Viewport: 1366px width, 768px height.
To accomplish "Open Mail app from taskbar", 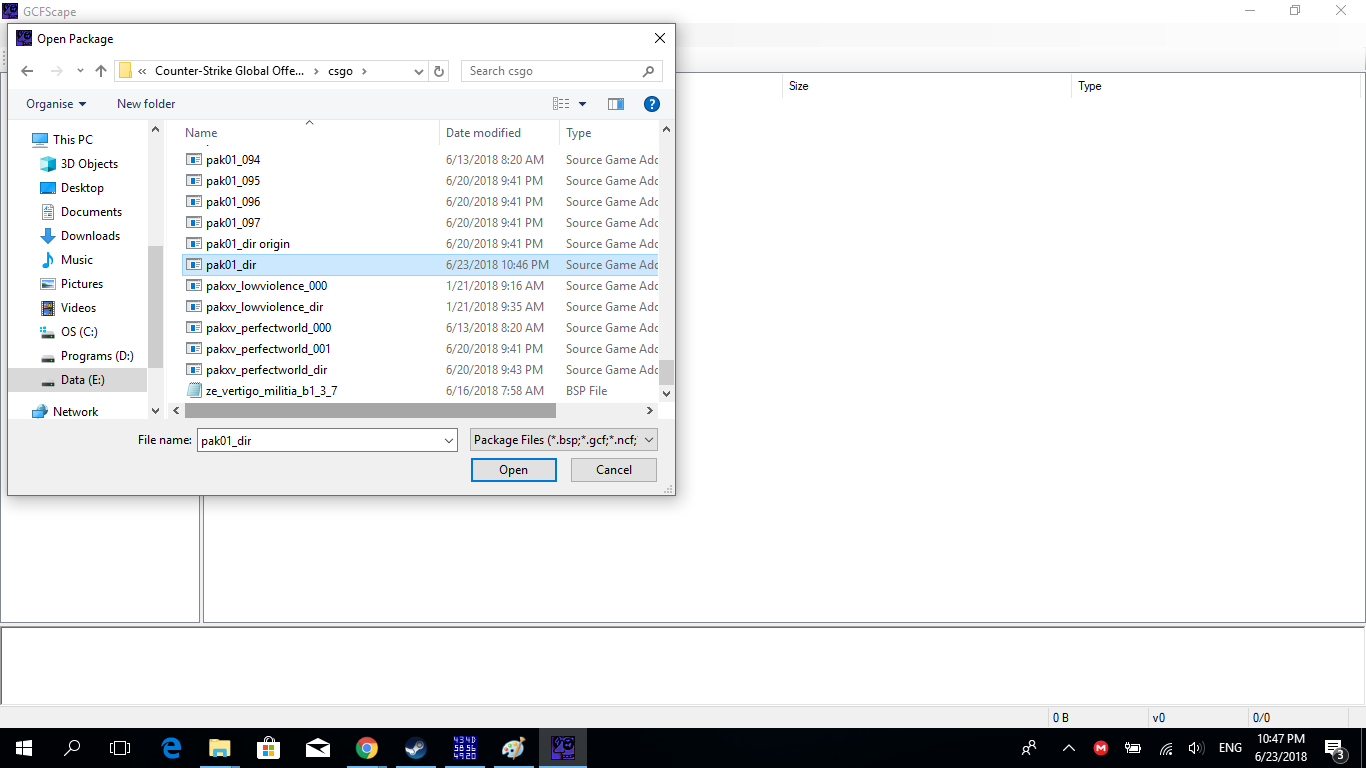I will click(318, 748).
